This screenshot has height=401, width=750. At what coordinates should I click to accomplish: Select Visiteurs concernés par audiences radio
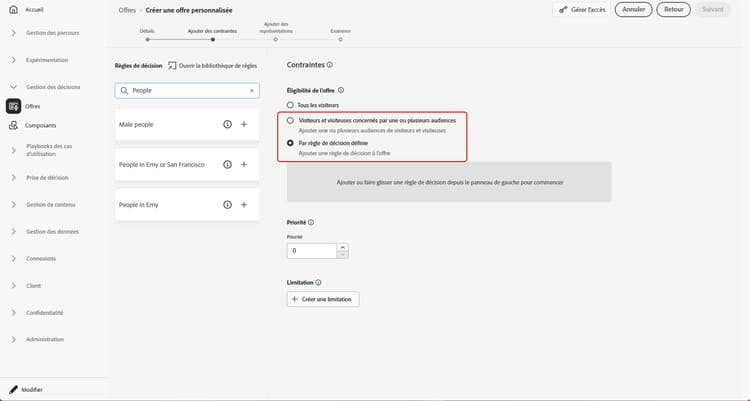290,121
